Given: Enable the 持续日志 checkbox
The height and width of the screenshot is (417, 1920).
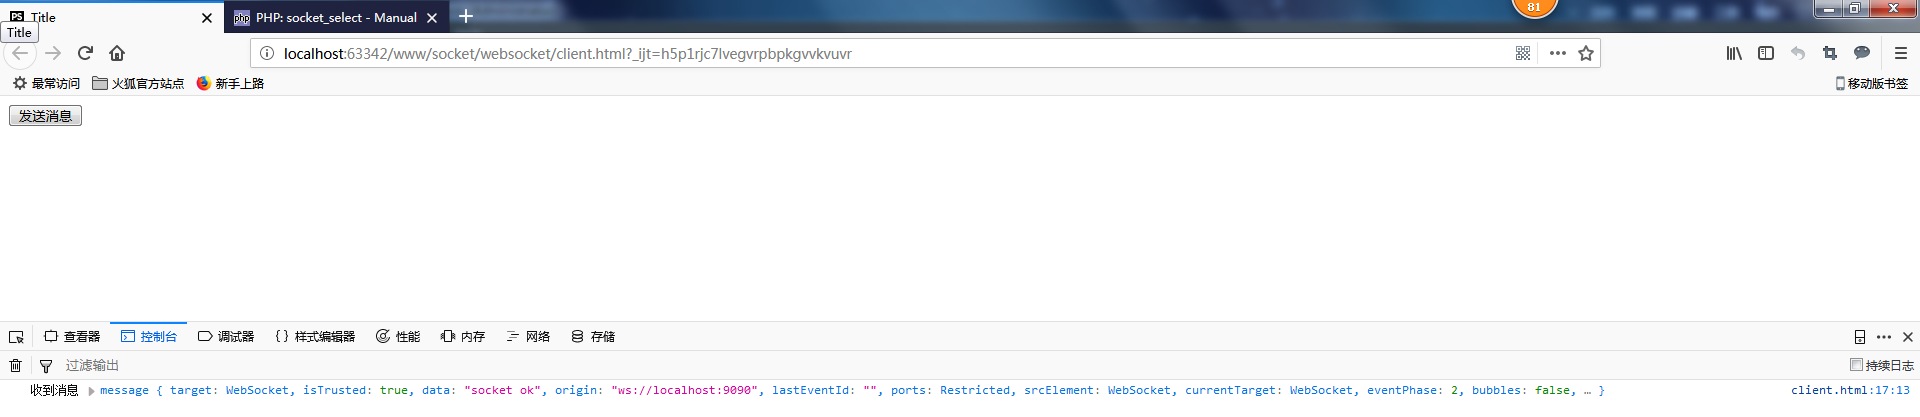Looking at the screenshot, I should coord(1856,365).
